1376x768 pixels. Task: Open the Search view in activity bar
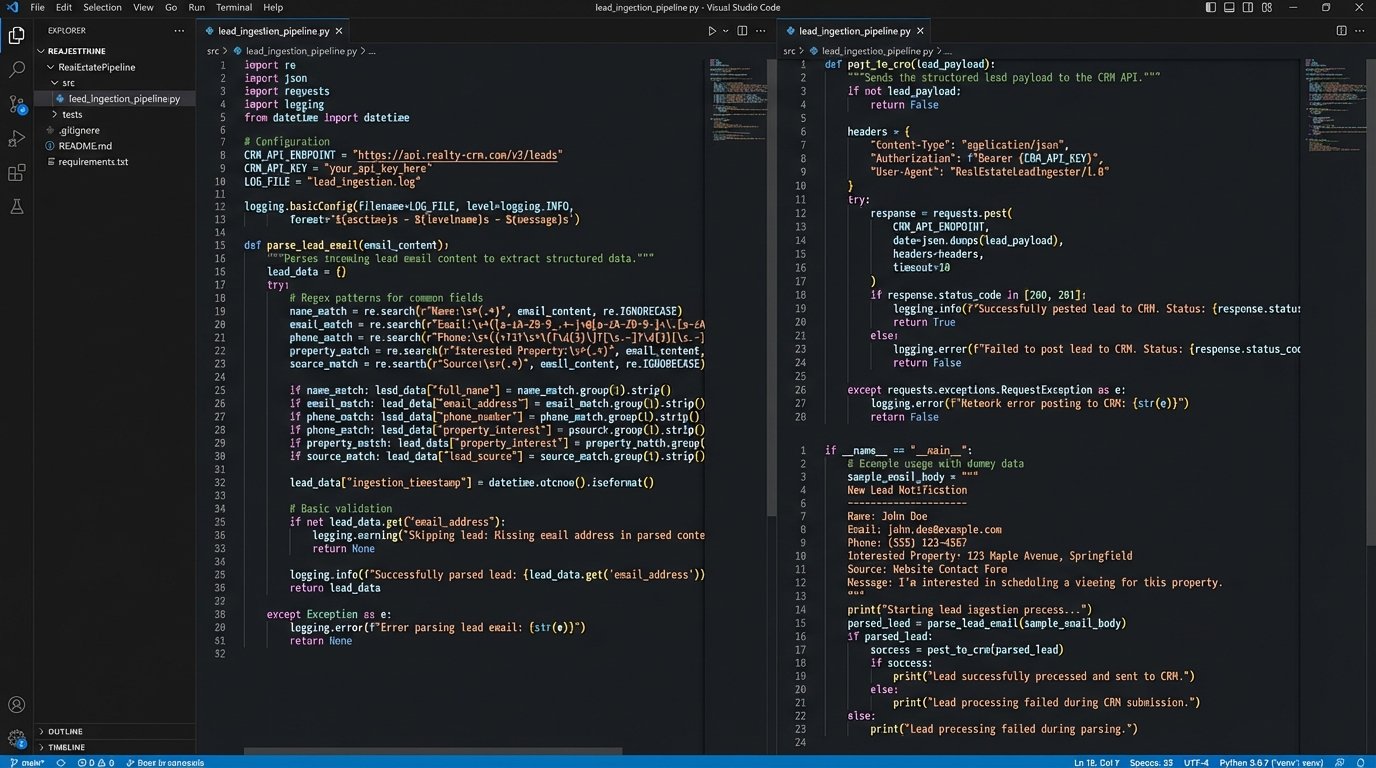pos(17,70)
